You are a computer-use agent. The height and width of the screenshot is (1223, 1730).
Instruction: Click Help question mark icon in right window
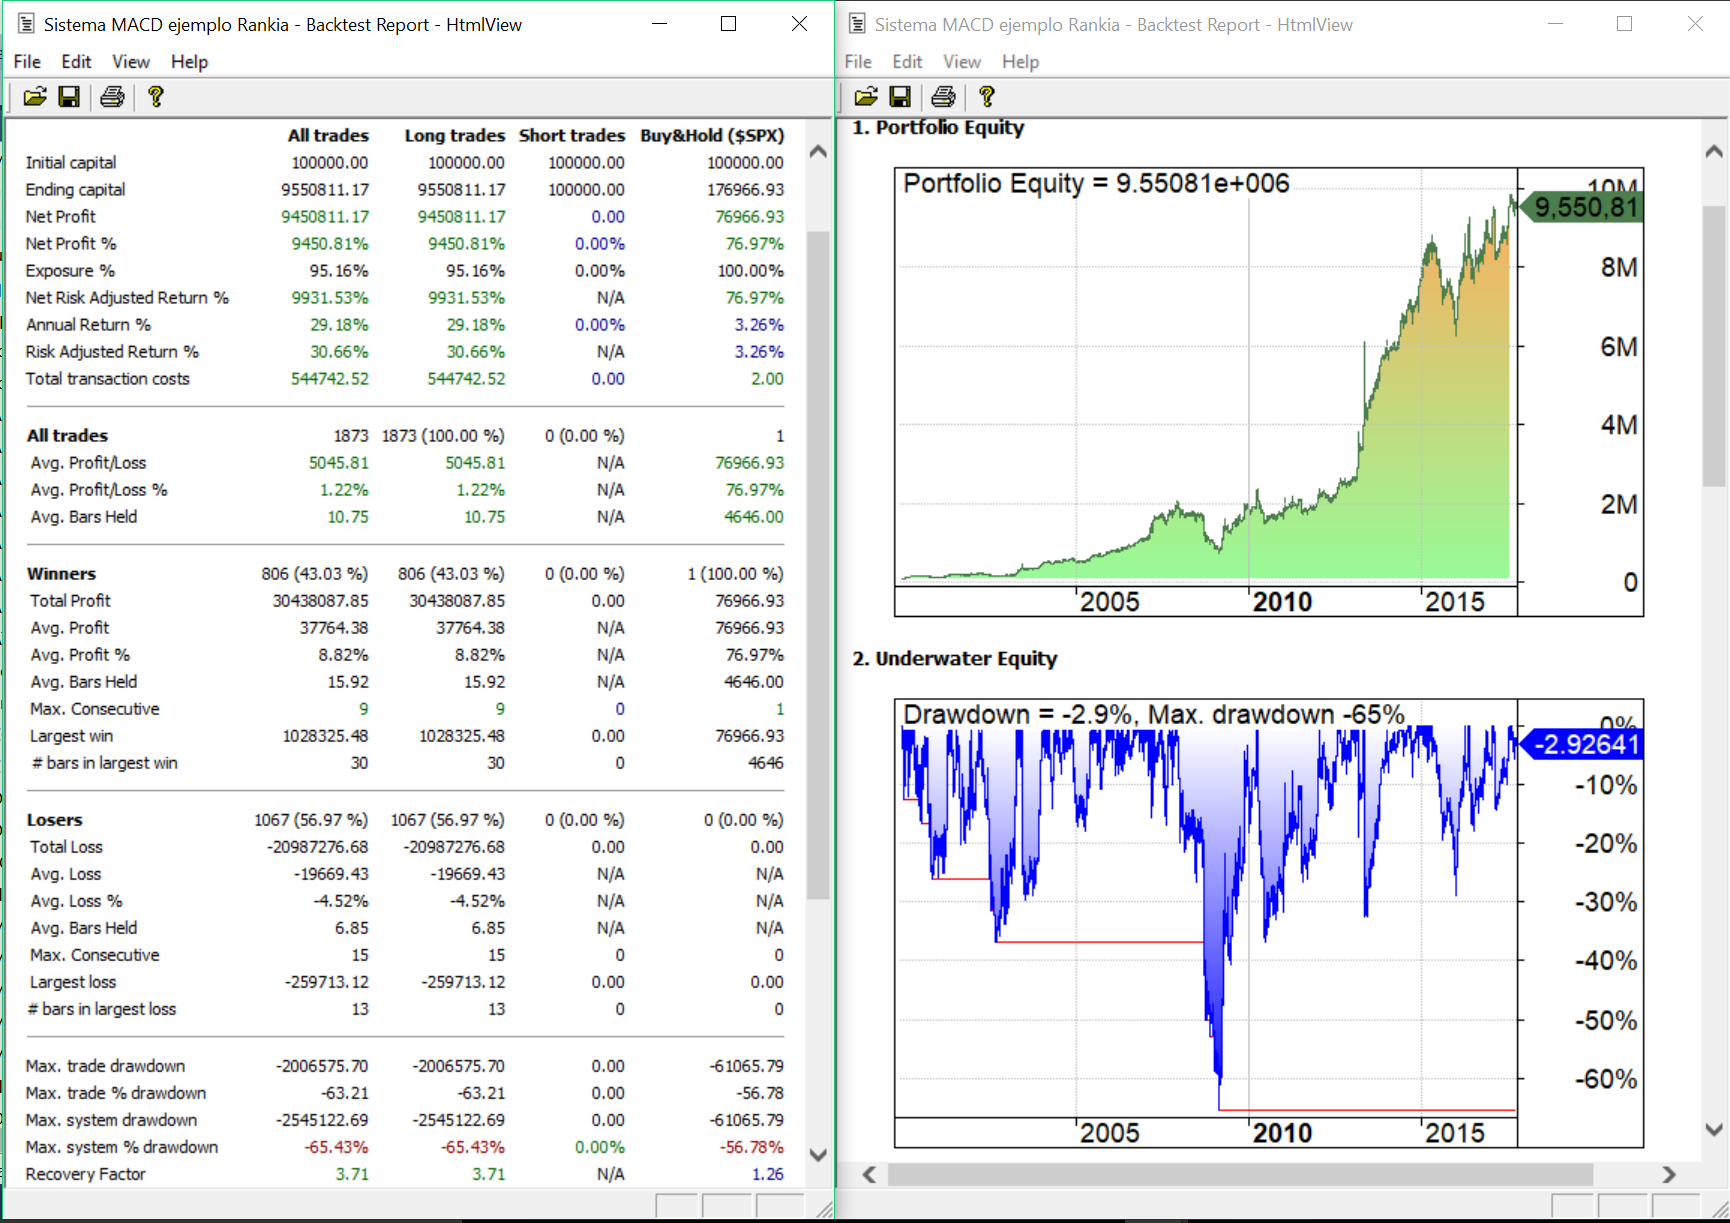(x=986, y=97)
